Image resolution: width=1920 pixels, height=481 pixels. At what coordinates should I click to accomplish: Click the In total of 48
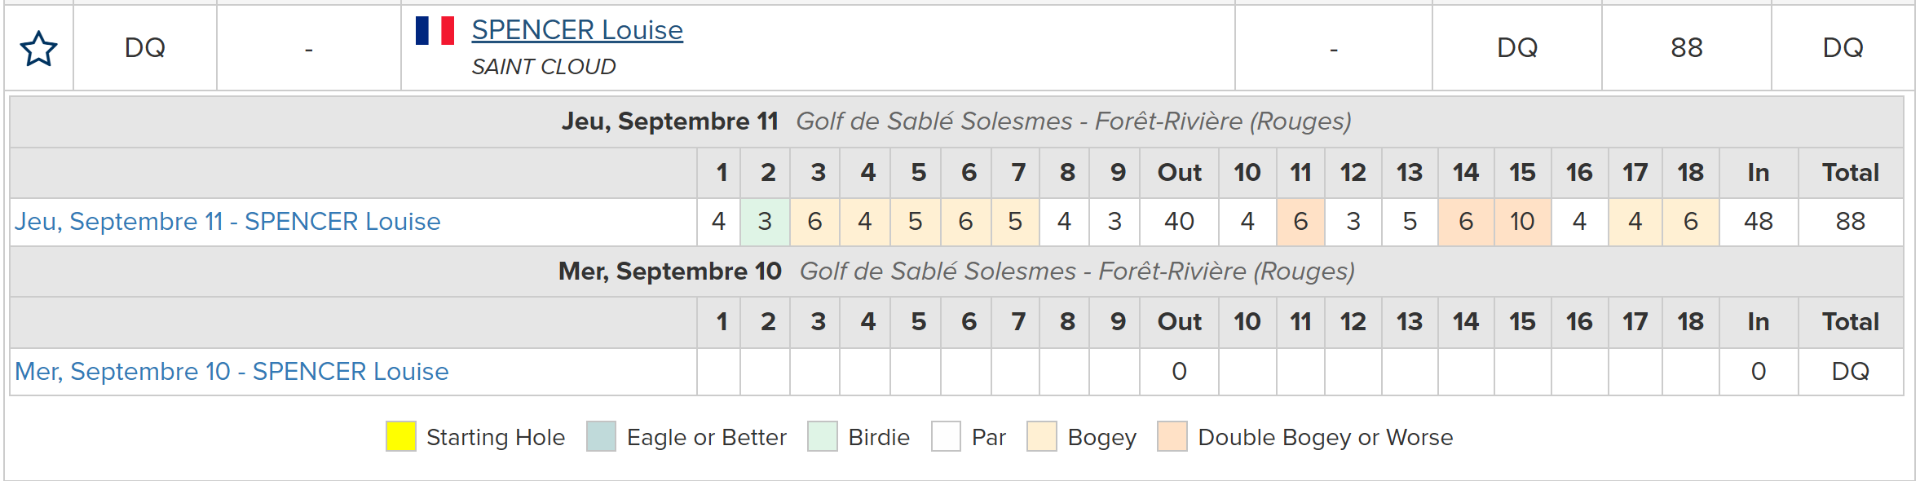coord(1758,222)
